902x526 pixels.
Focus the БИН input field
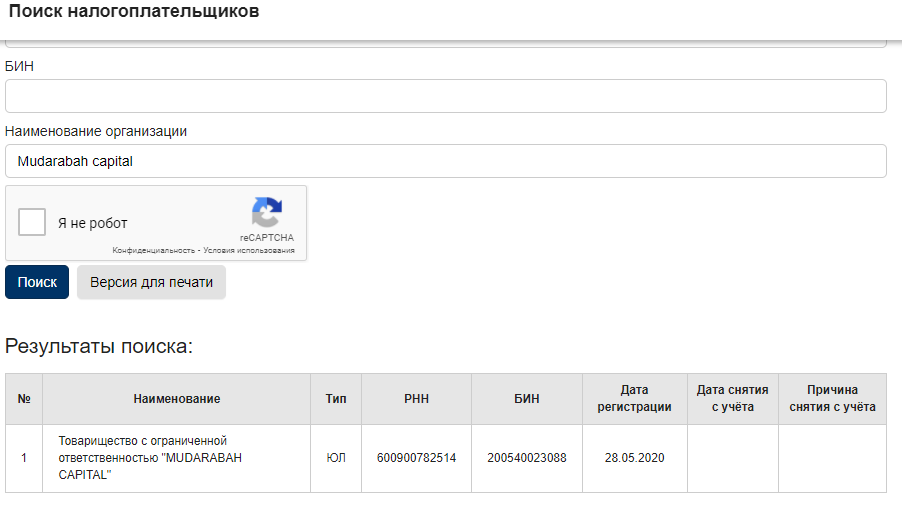[445, 96]
